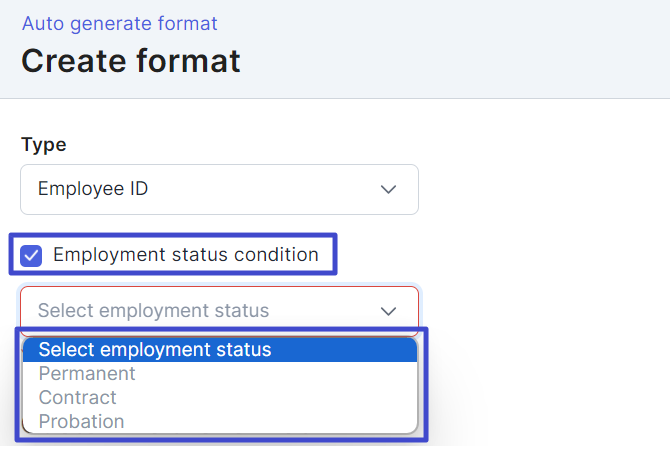Viewport: 670px width, 471px height.
Task: Click the blue checkmark icon
Action: (x=32, y=255)
